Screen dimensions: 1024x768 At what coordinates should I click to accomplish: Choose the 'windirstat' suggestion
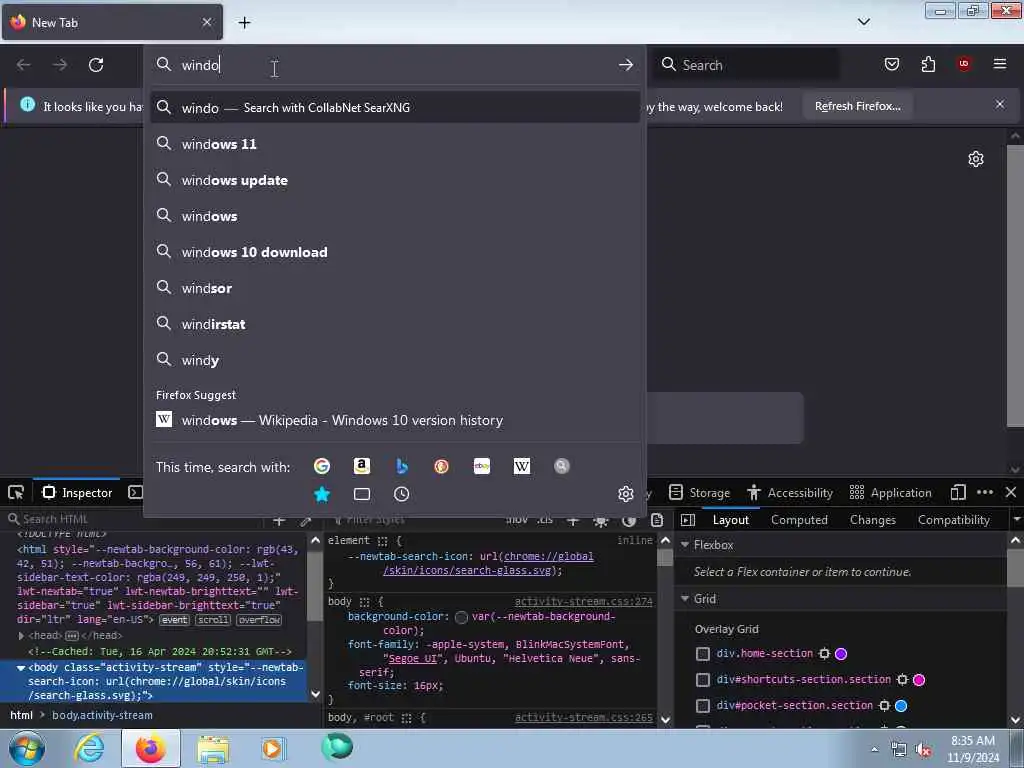(x=394, y=324)
